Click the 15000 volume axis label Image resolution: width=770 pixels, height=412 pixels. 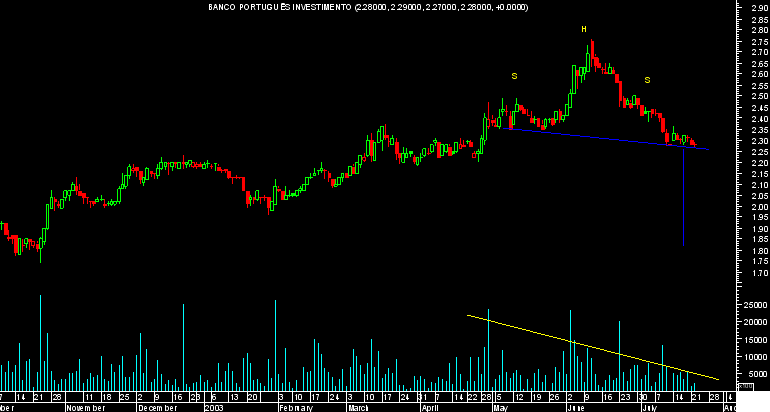[x=757, y=340]
